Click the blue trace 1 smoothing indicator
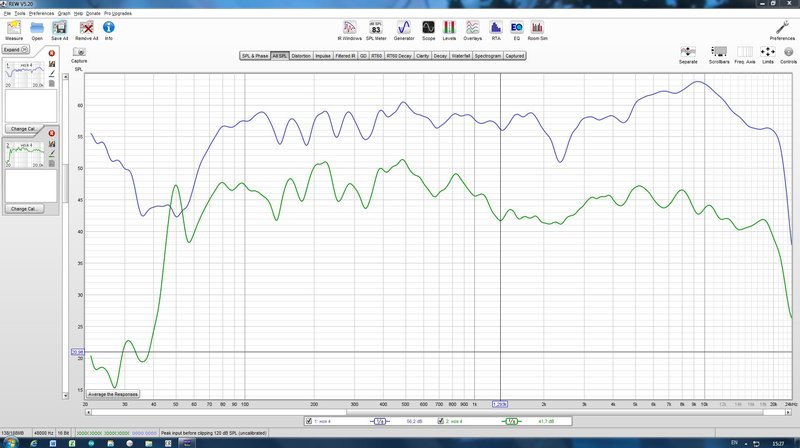Screen dimensions: 800x448 380,421
